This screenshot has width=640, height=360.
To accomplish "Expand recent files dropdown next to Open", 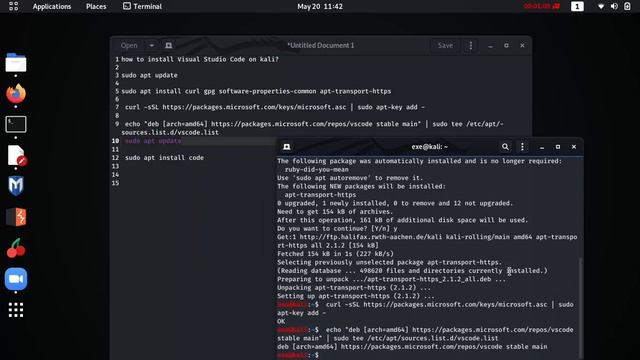I will pos(151,45).
